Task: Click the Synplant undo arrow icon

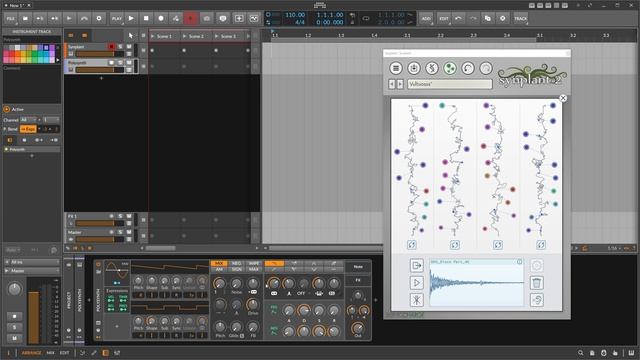Action: pyautogui.click(x=468, y=68)
